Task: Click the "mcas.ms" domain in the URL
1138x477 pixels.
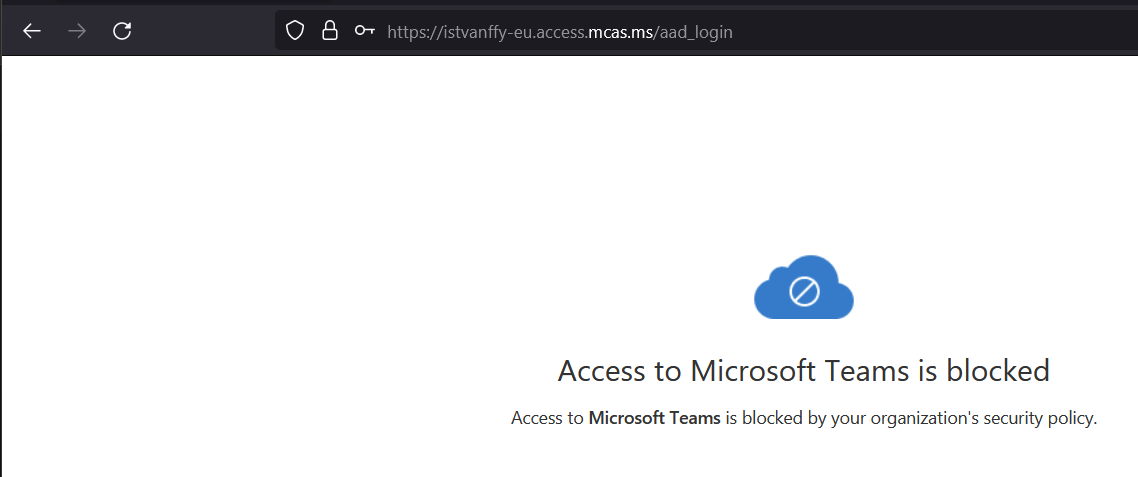Action: click(x=621, y=32)
